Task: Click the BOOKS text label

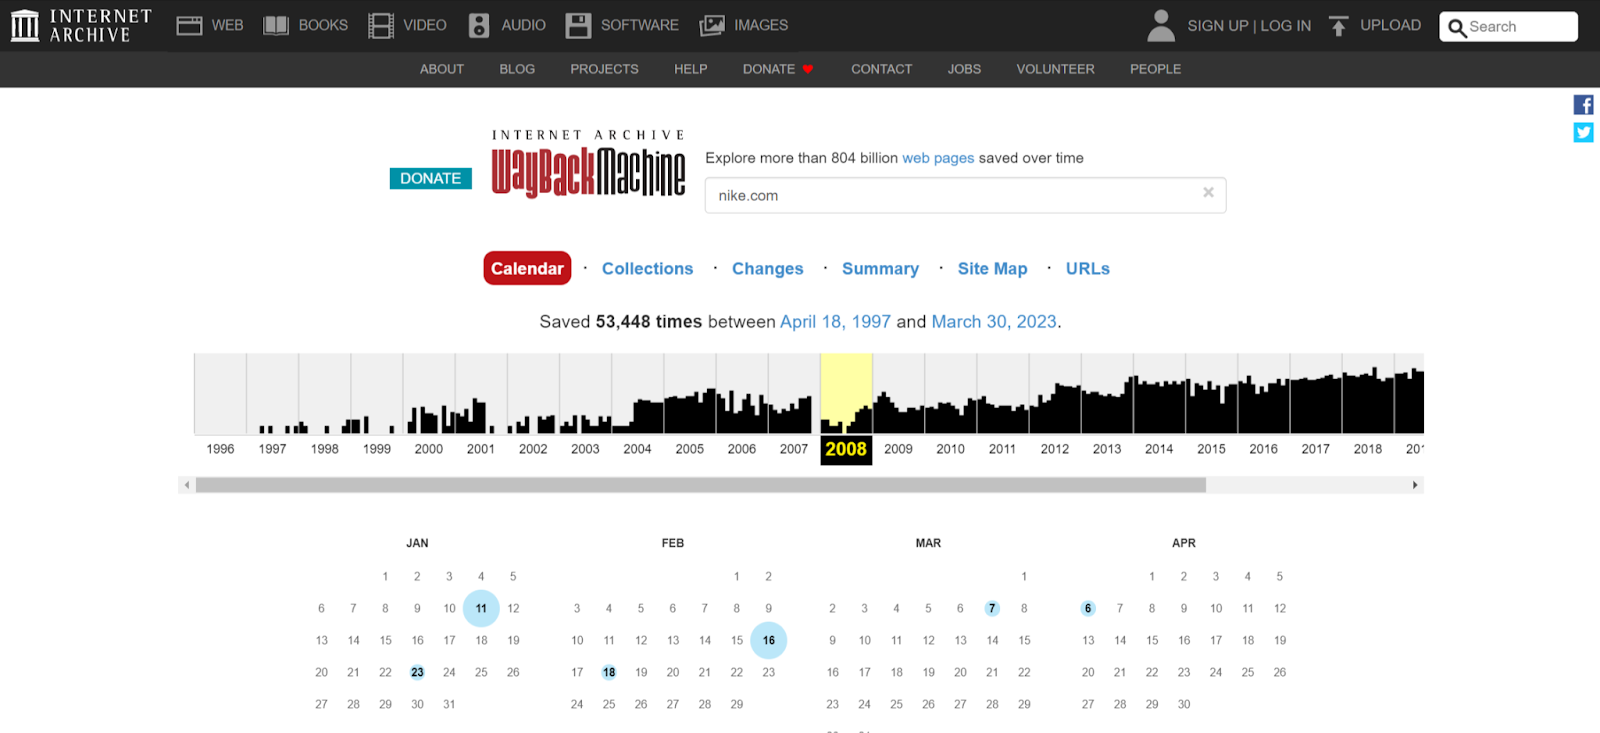Action: pos(323,25)
